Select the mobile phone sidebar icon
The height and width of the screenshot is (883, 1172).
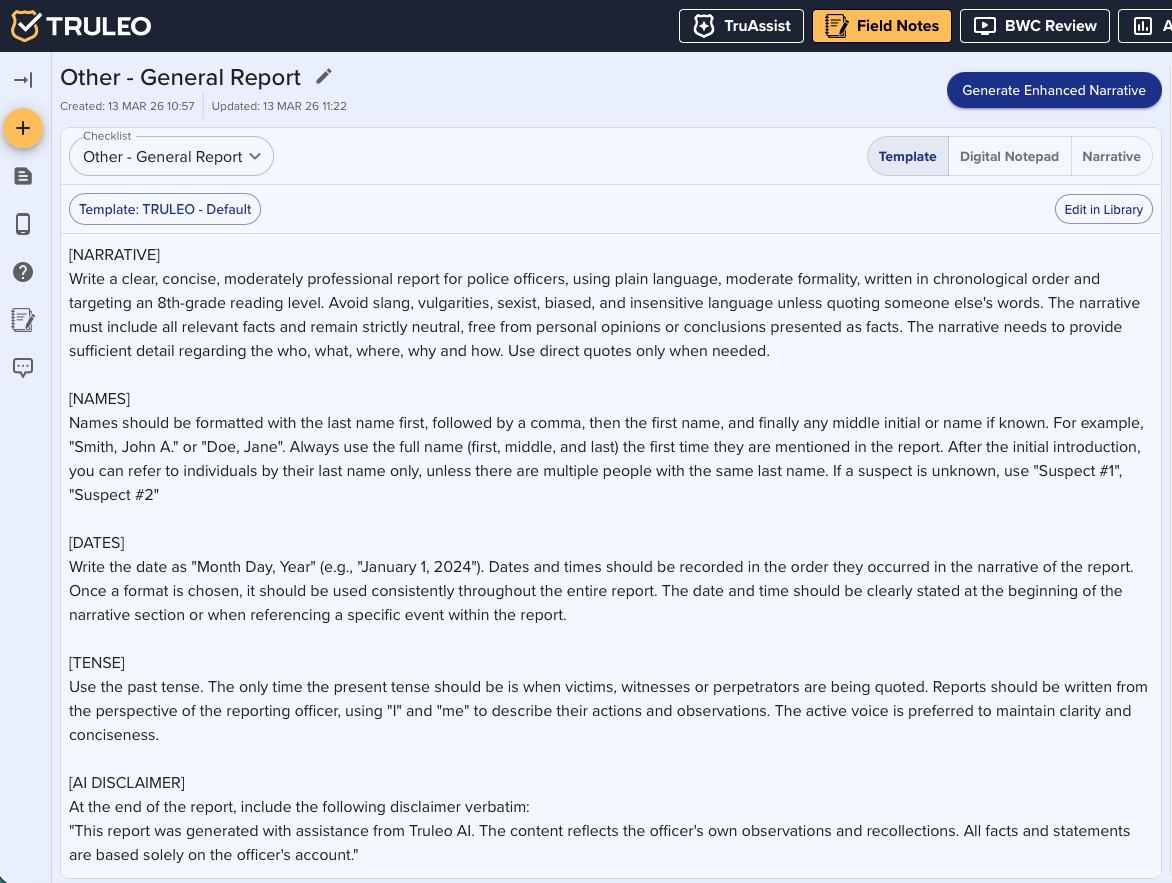[x=23, y=224]
